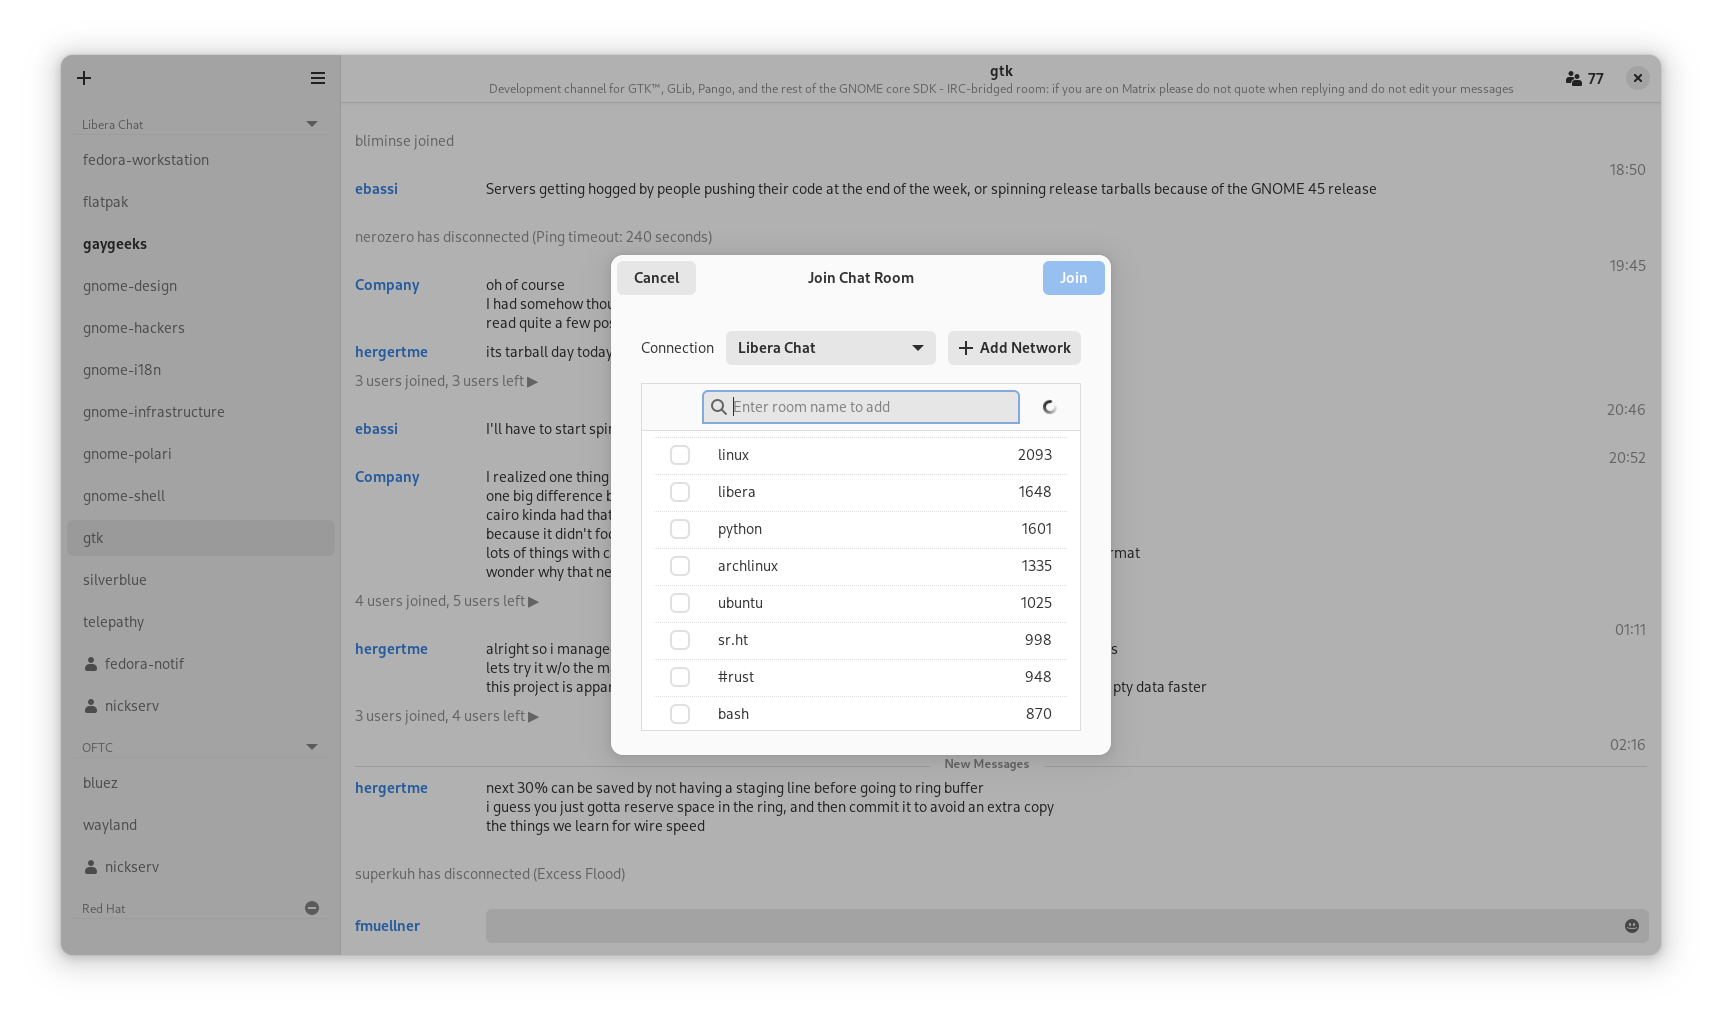Expand the Libera Chat network menu in the sidebar
1722x1022 pixels.
tap(312, 124)
